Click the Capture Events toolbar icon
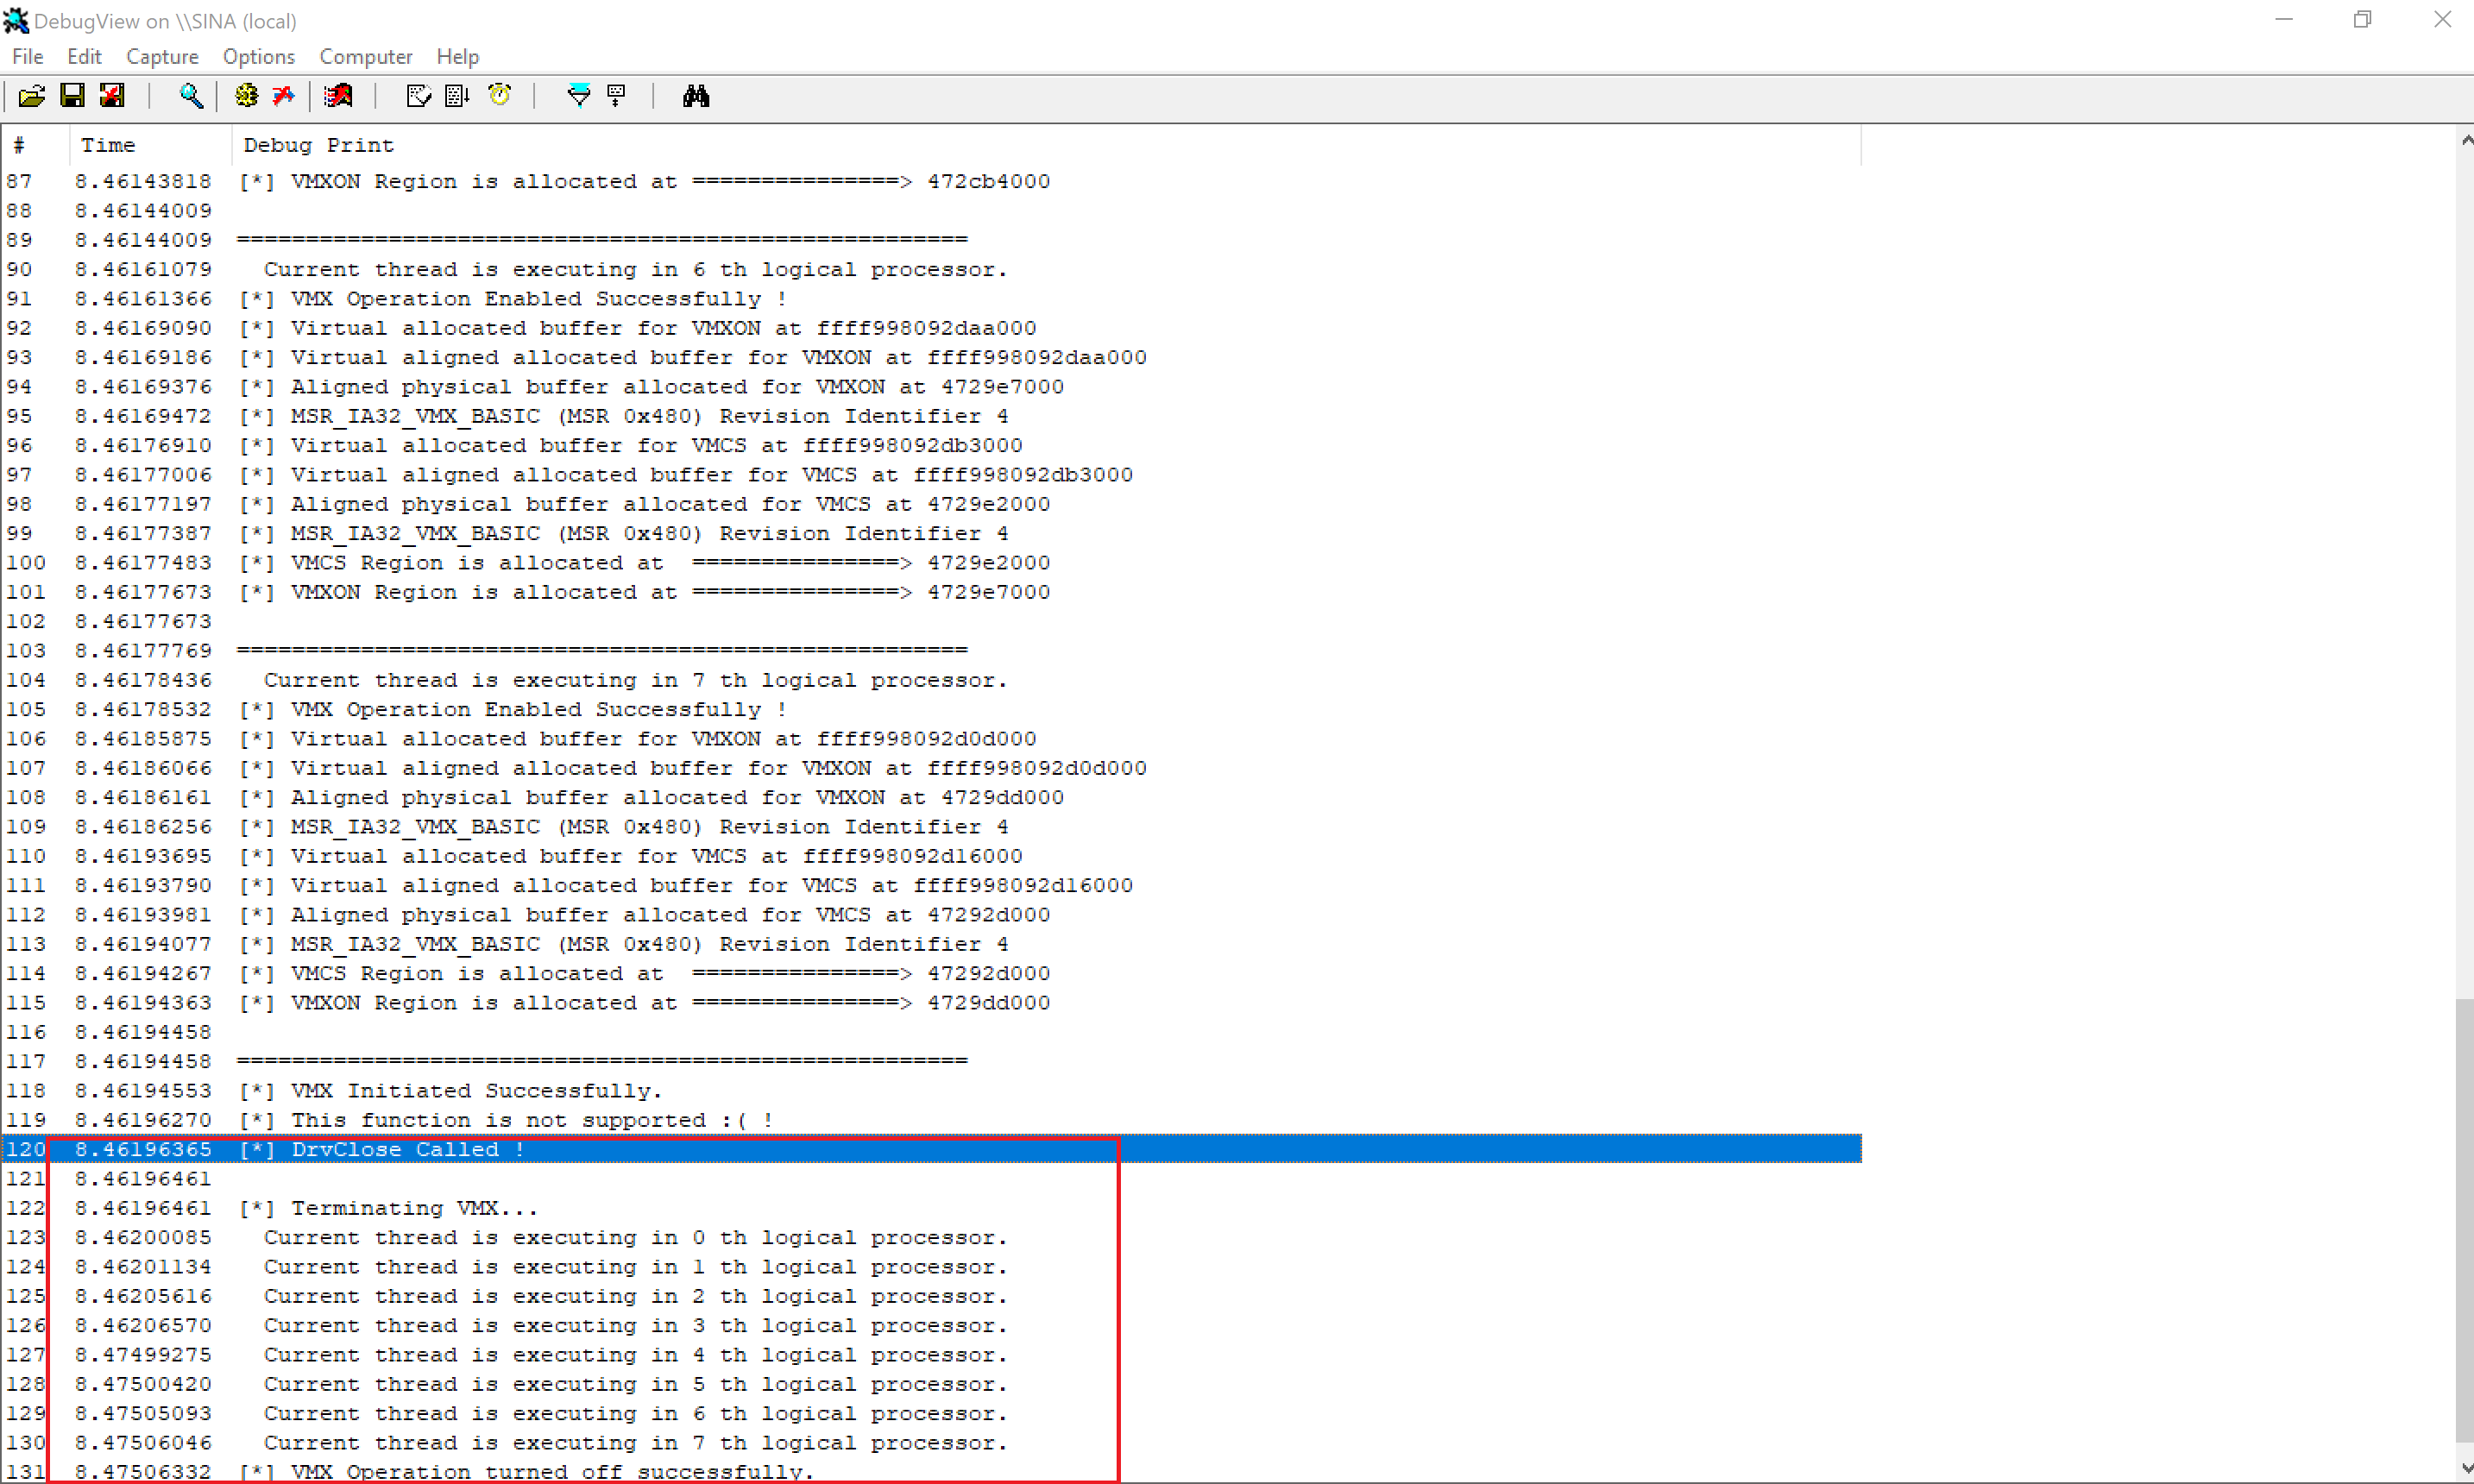Screen dimensions: 2474x1484 coord(339,96)
